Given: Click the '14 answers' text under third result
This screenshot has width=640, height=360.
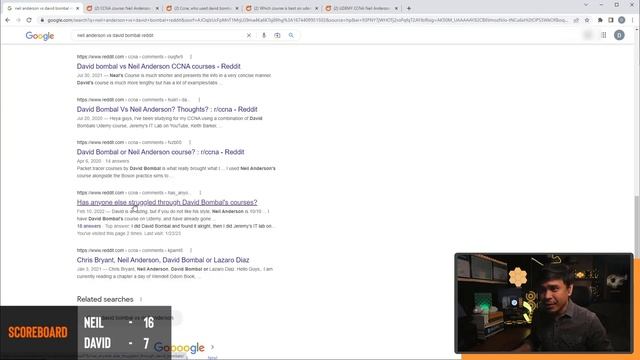Looking at the screenshot, I should [117, 161].
